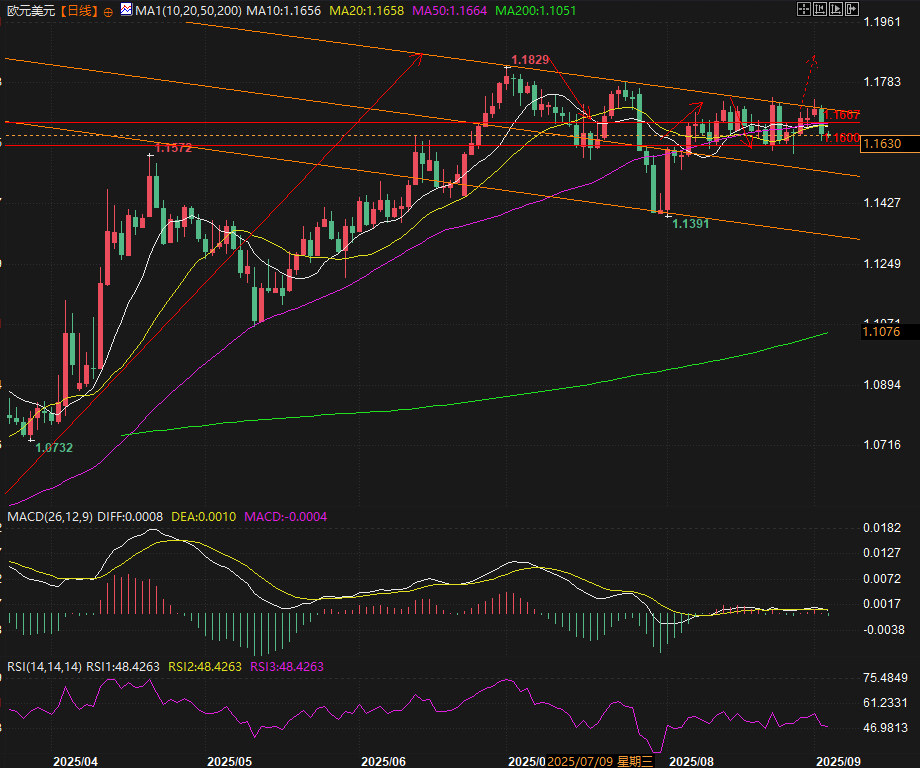Click the 2025/09 time axis label
Viewport: 920px width, 768px height.
click(x=838, y=762)
